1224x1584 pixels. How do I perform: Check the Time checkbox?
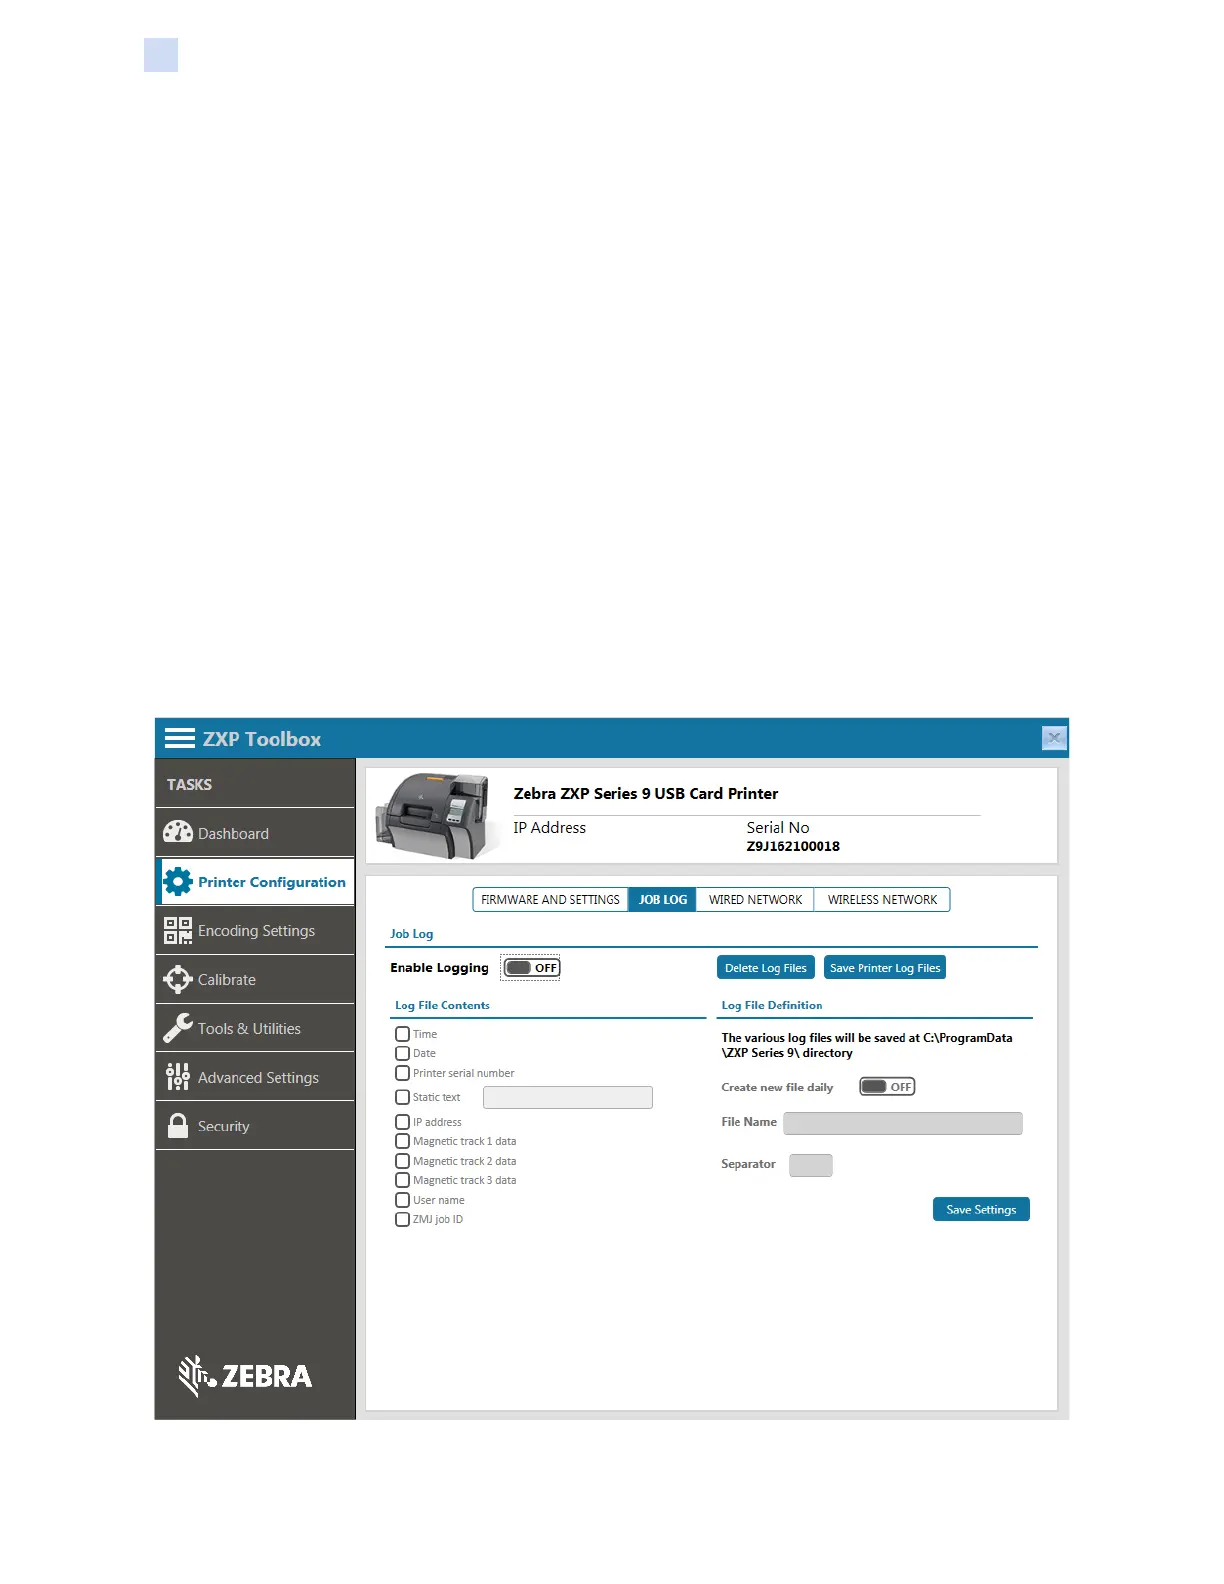(x=402, y=1034)
